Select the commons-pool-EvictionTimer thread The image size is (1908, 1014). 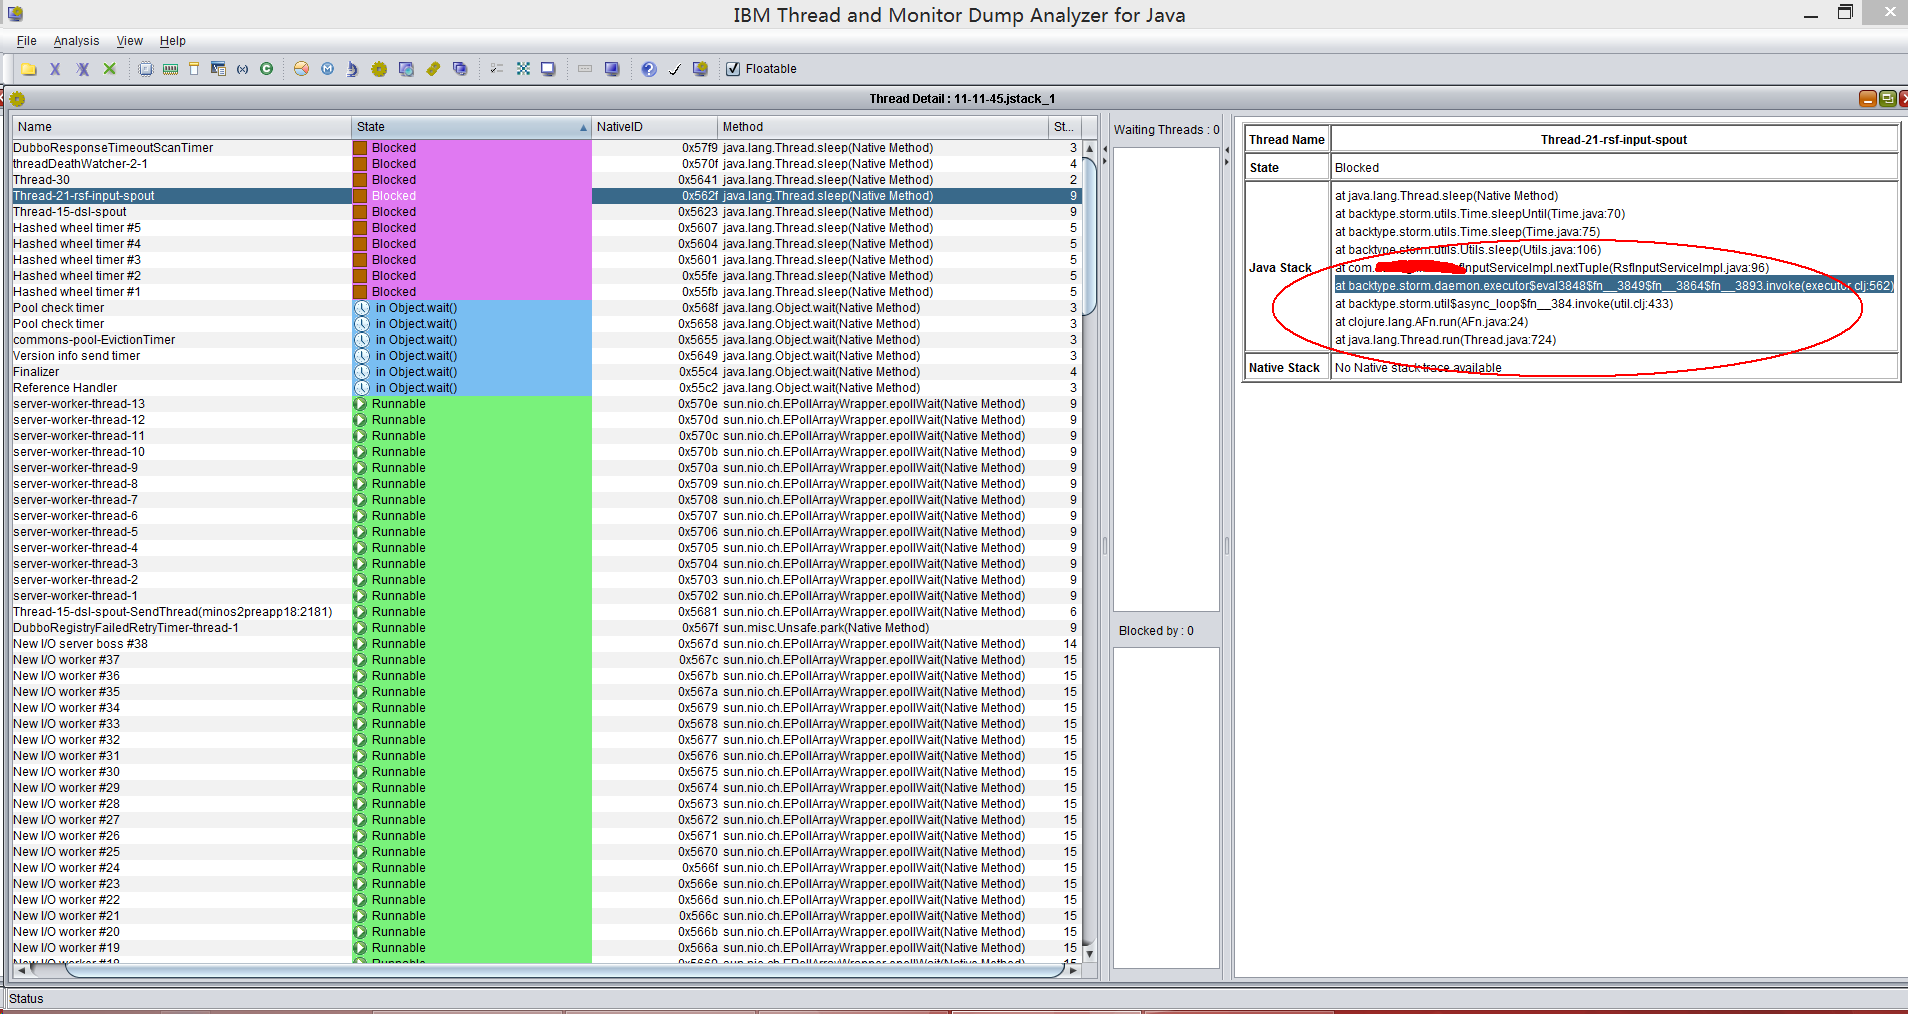click(x=546, y=340)
